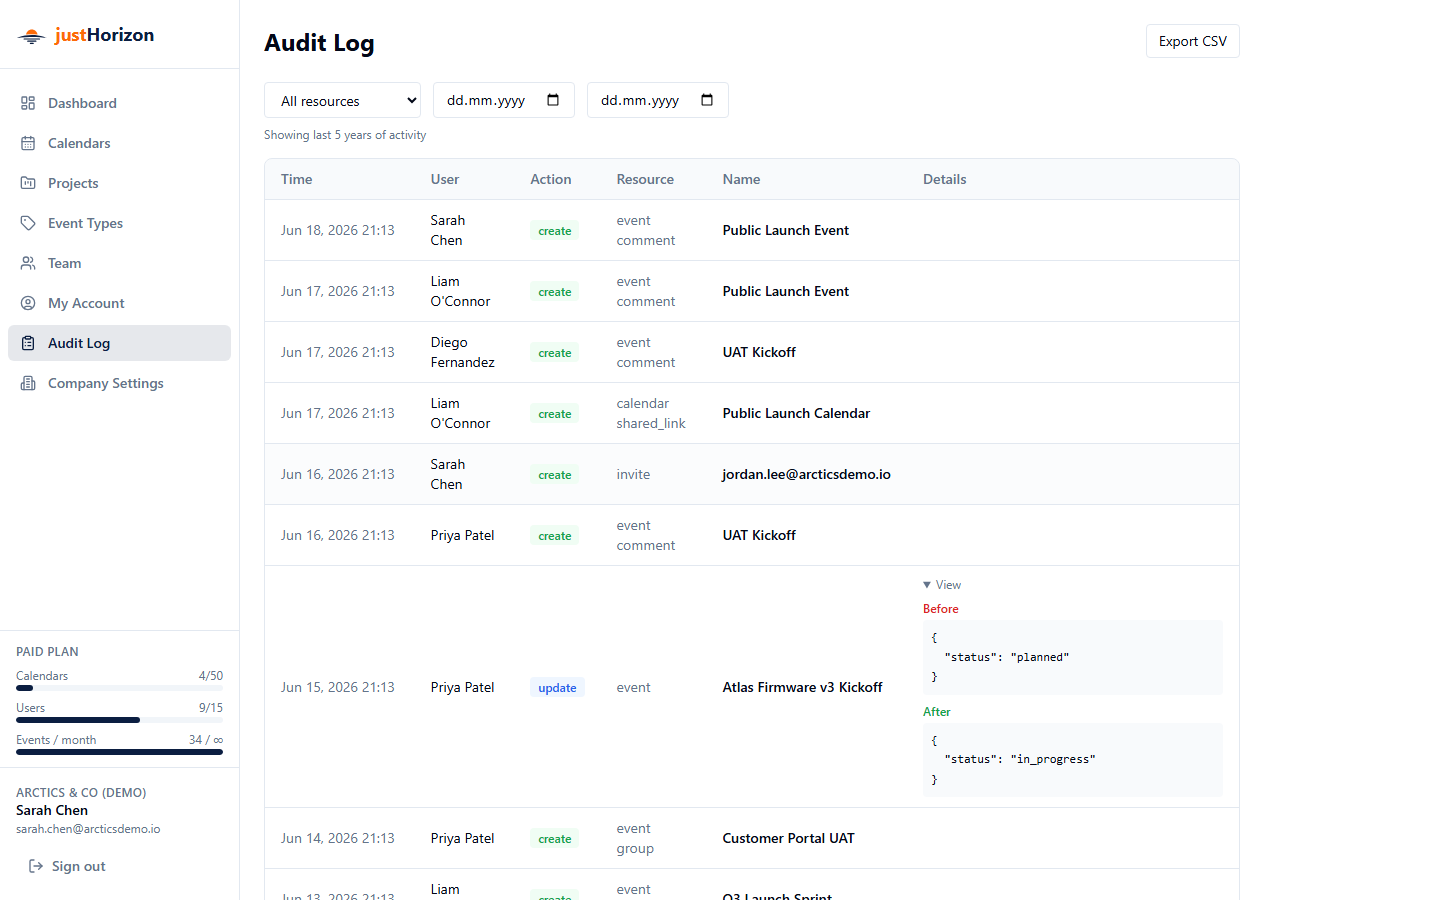
Task: Open the start date calendar picker icon
Action: coord(553,100)
